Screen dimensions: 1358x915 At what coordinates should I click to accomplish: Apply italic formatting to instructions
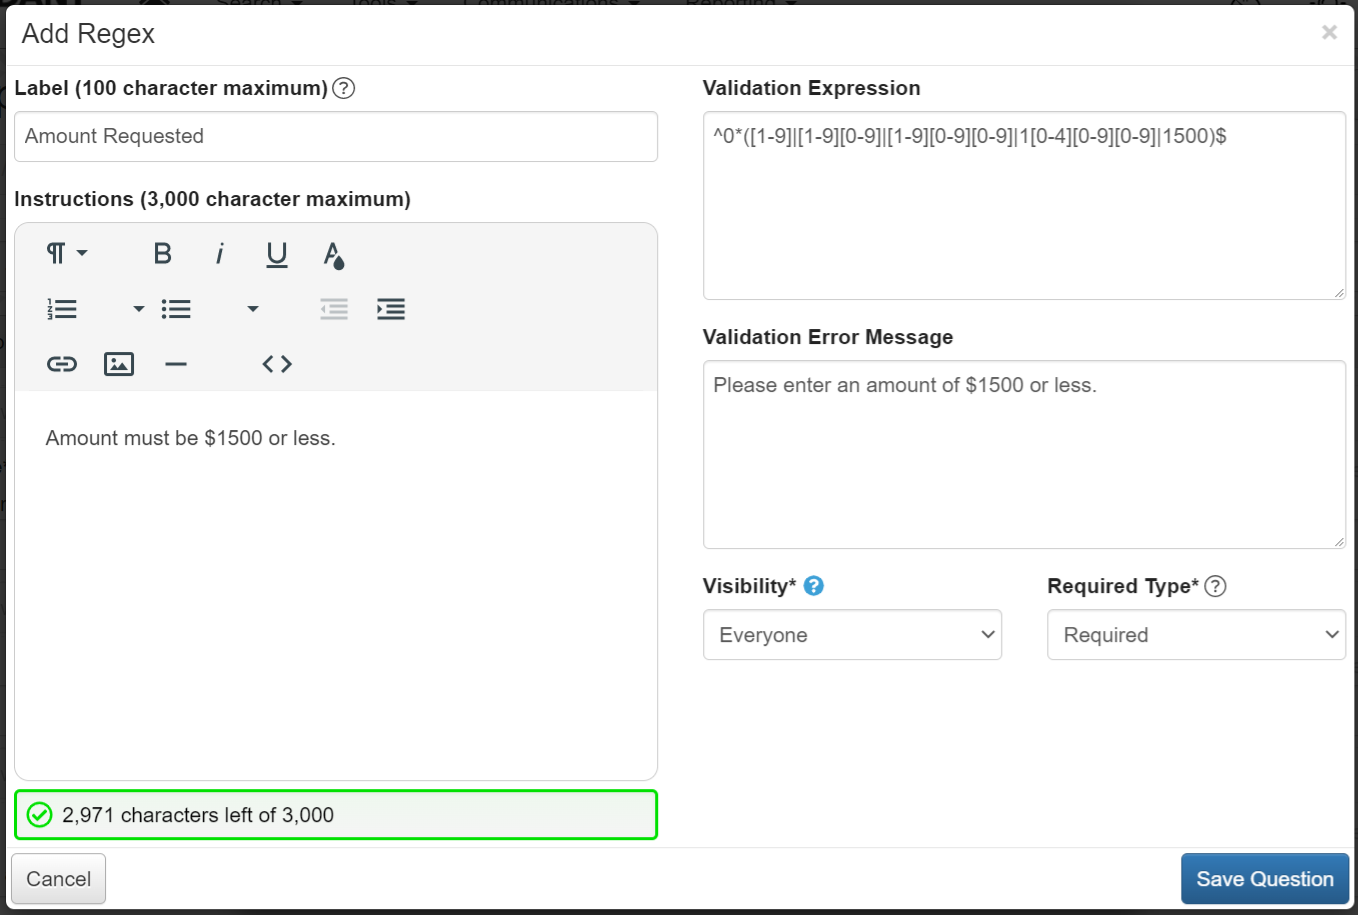220,254
